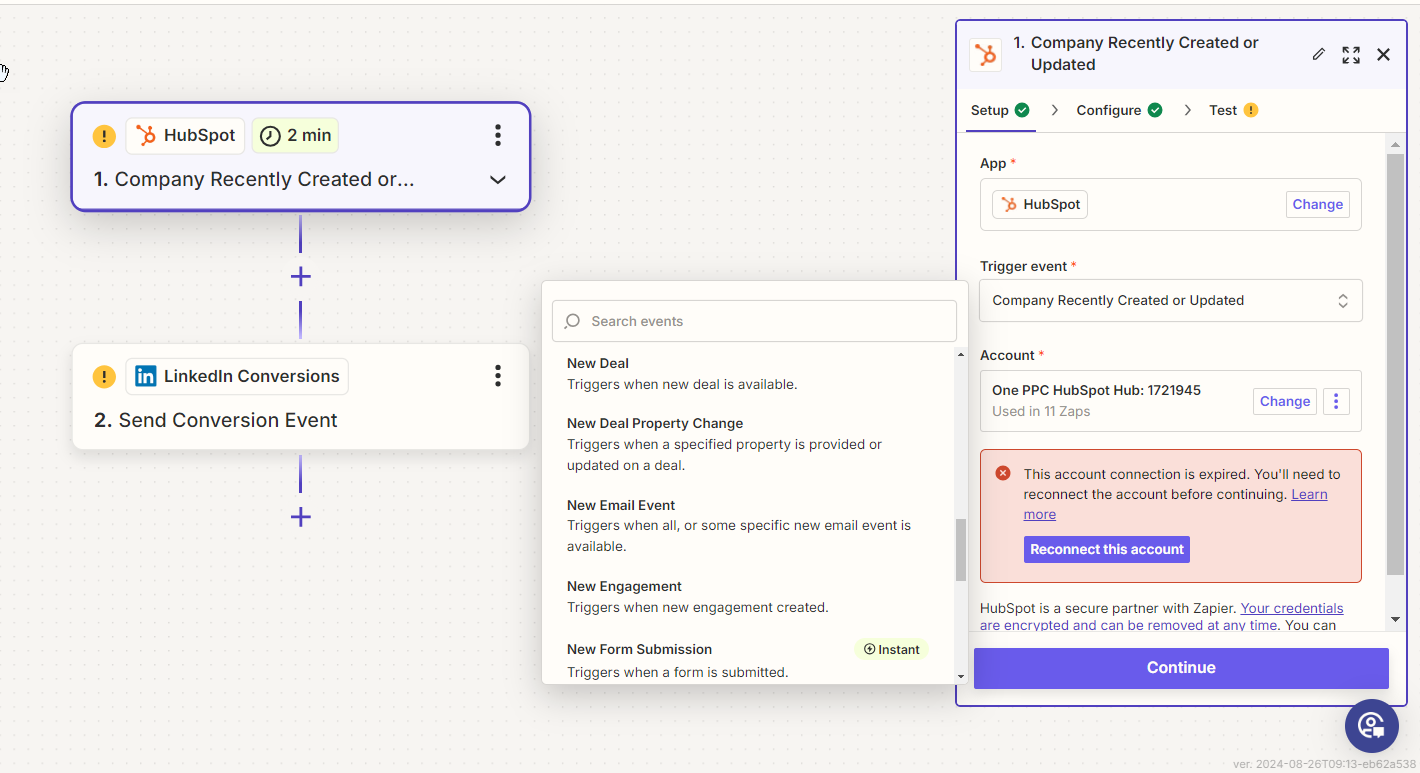Click the LinkedIn Conversions app badge on step 2
The width and height of the screenshot is (1420, 773).
237,376
